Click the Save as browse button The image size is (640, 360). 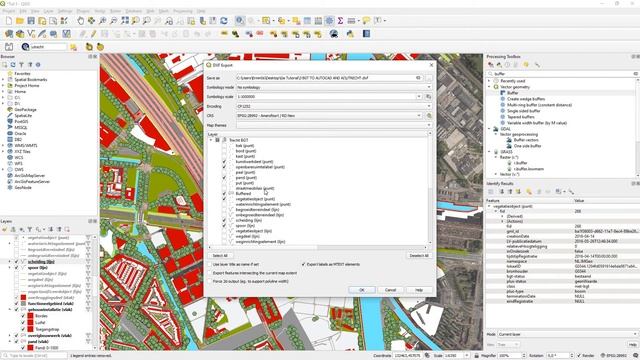coord(429,78)
